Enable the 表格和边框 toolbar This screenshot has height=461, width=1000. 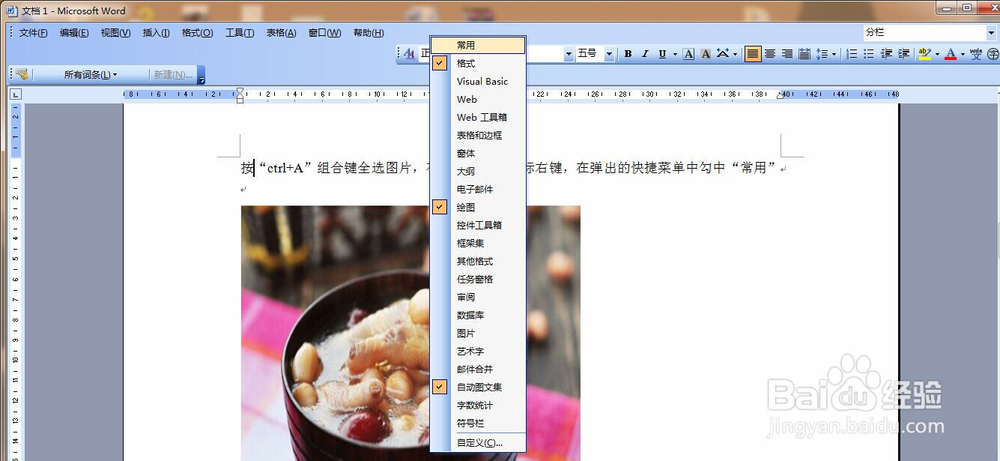(478, 135)
